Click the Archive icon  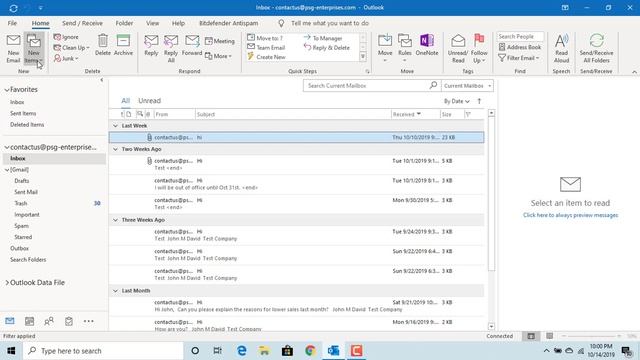[x=123, y=41]
